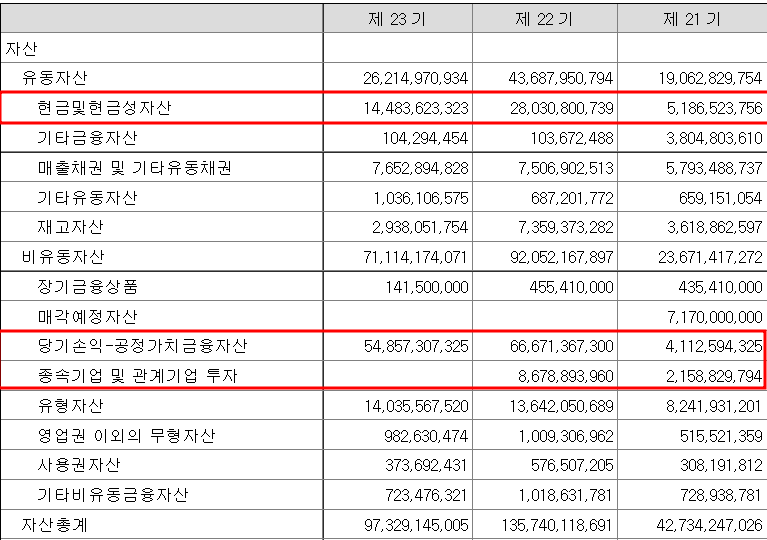Click the value 97,329,145,005

[x=416, y=525]
